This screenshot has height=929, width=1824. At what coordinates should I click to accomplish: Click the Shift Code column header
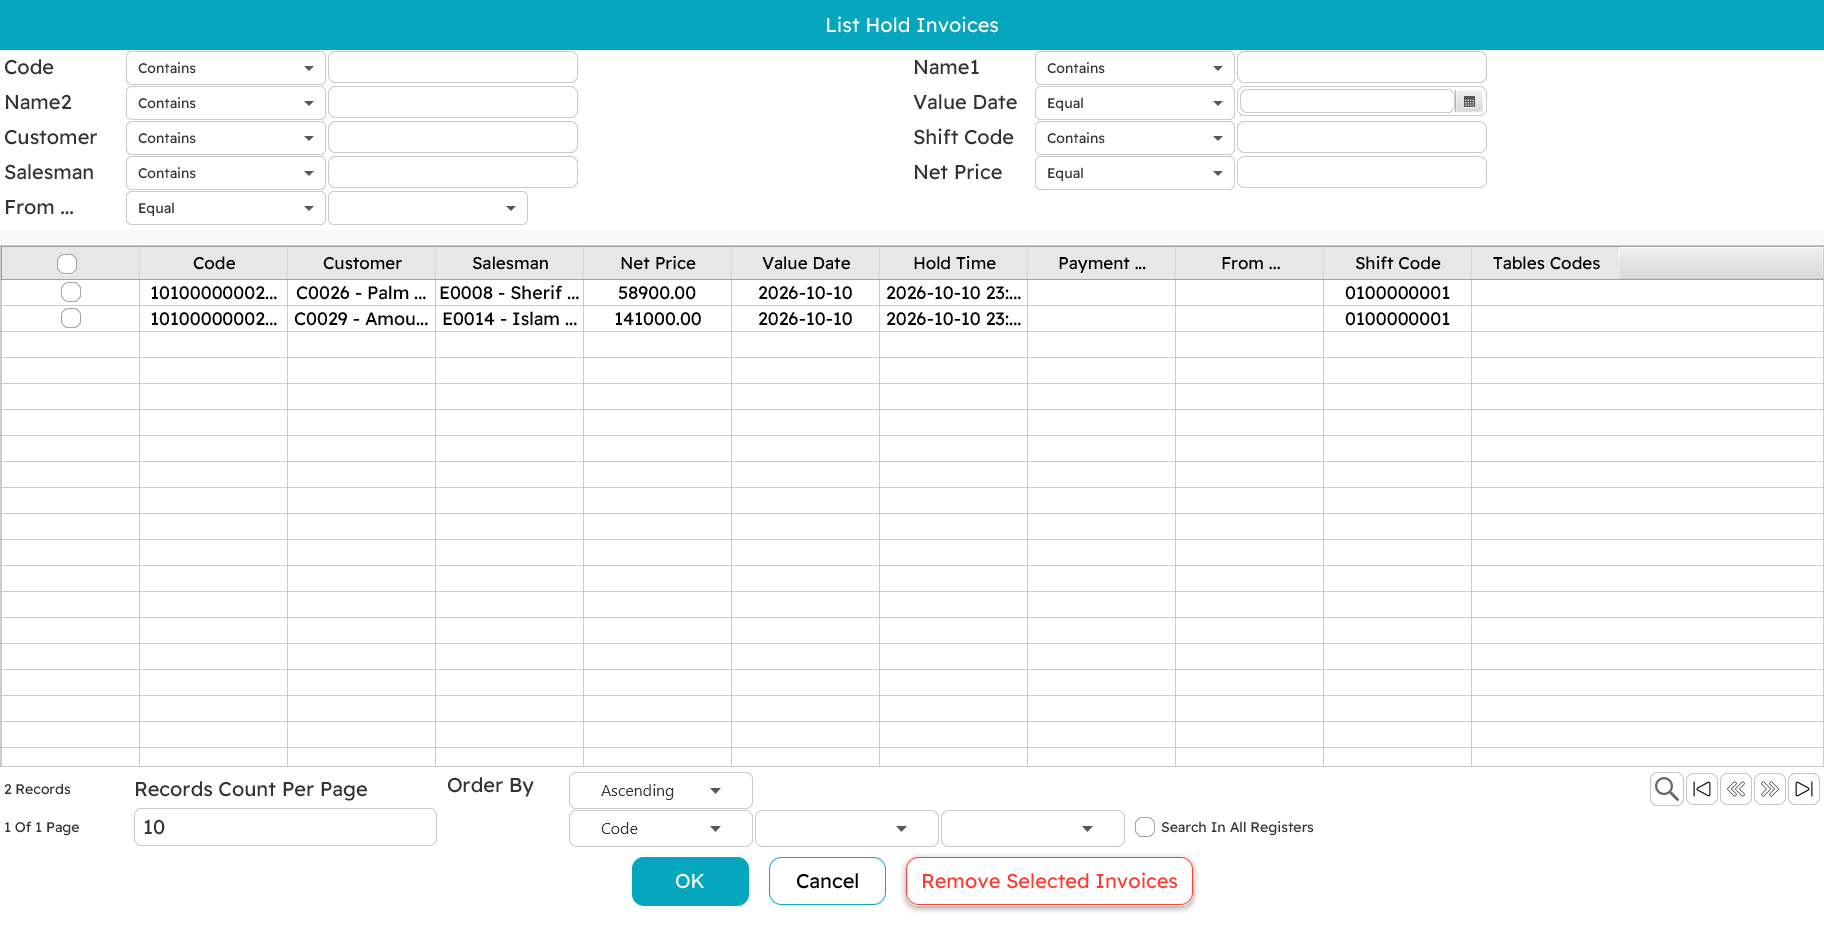pyautogui.click(x=1398, y=263)
